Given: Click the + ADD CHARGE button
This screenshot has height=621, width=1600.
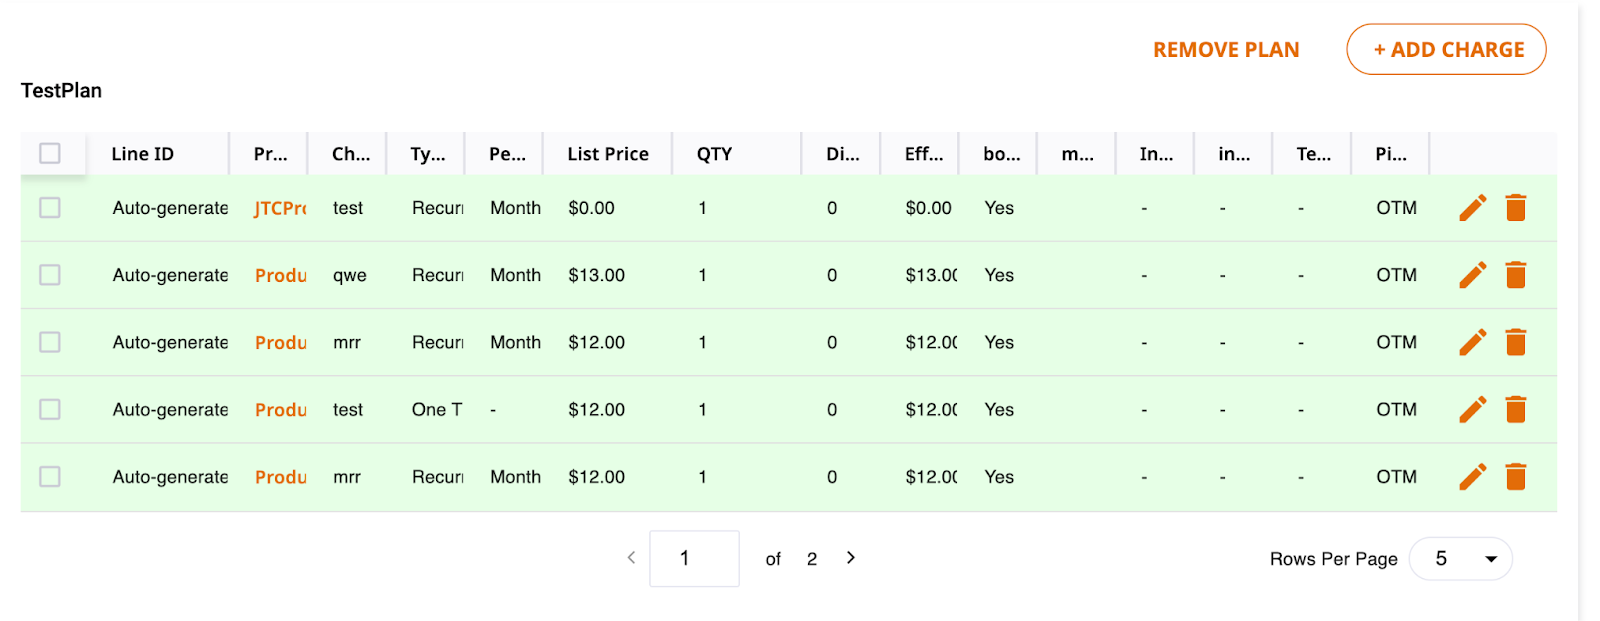Looking at the screenshot, I should pos(1446,49).
